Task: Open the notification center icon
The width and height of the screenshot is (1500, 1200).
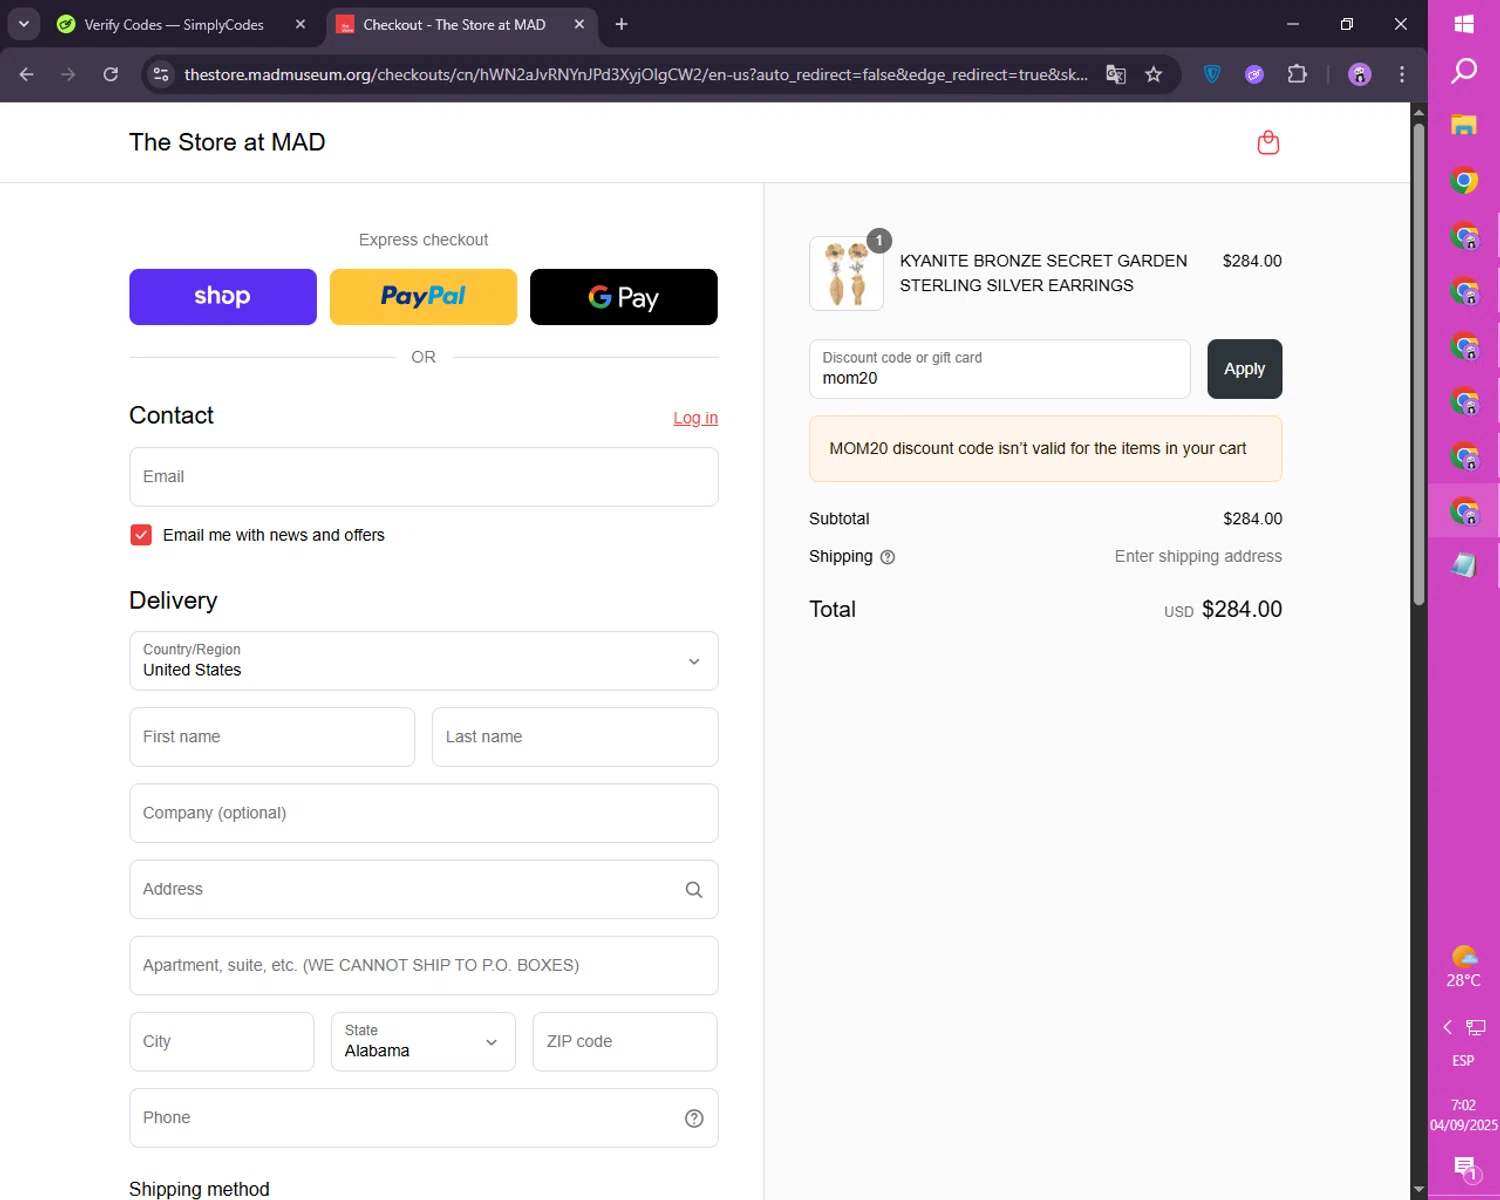Action: coord(1465,1167)
